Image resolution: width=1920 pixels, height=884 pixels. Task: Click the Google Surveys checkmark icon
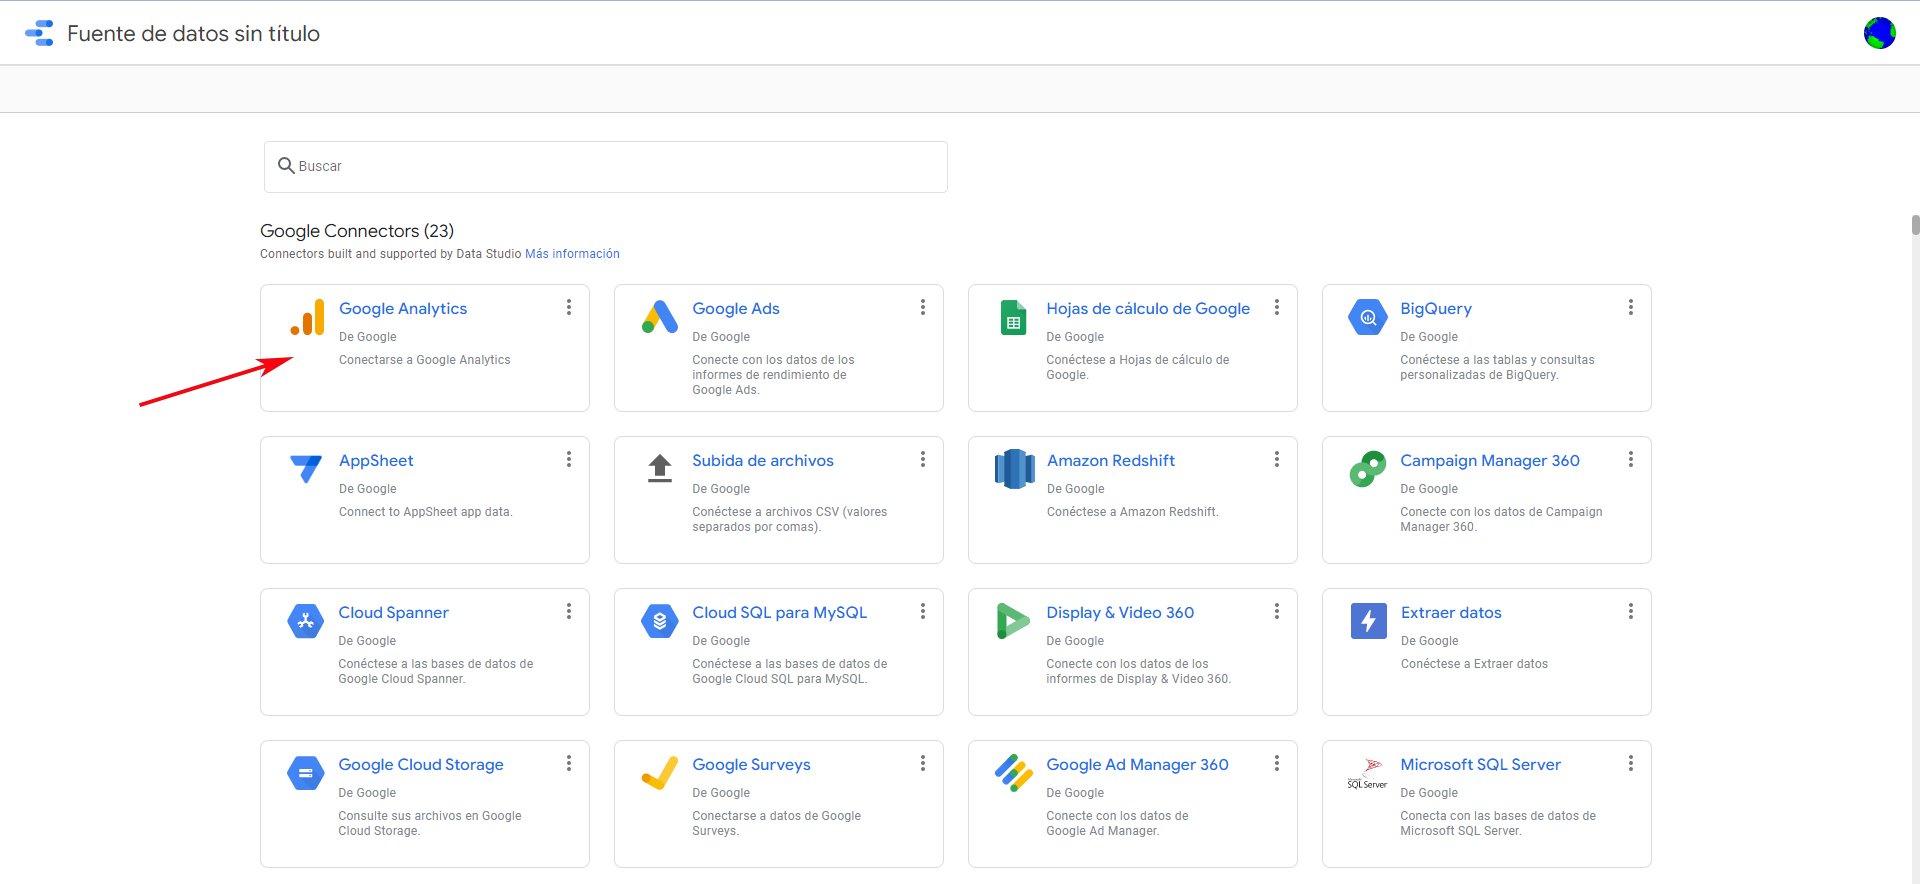pyautogui.click(x=659, y=773)
